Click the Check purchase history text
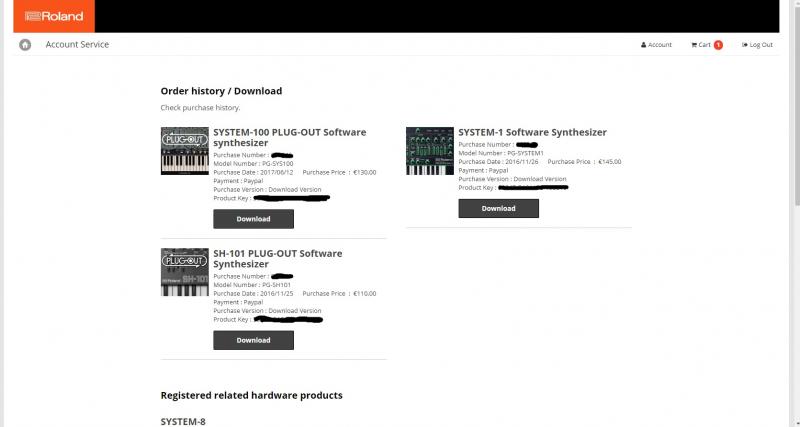800x427 pixels. coord(200,108)
